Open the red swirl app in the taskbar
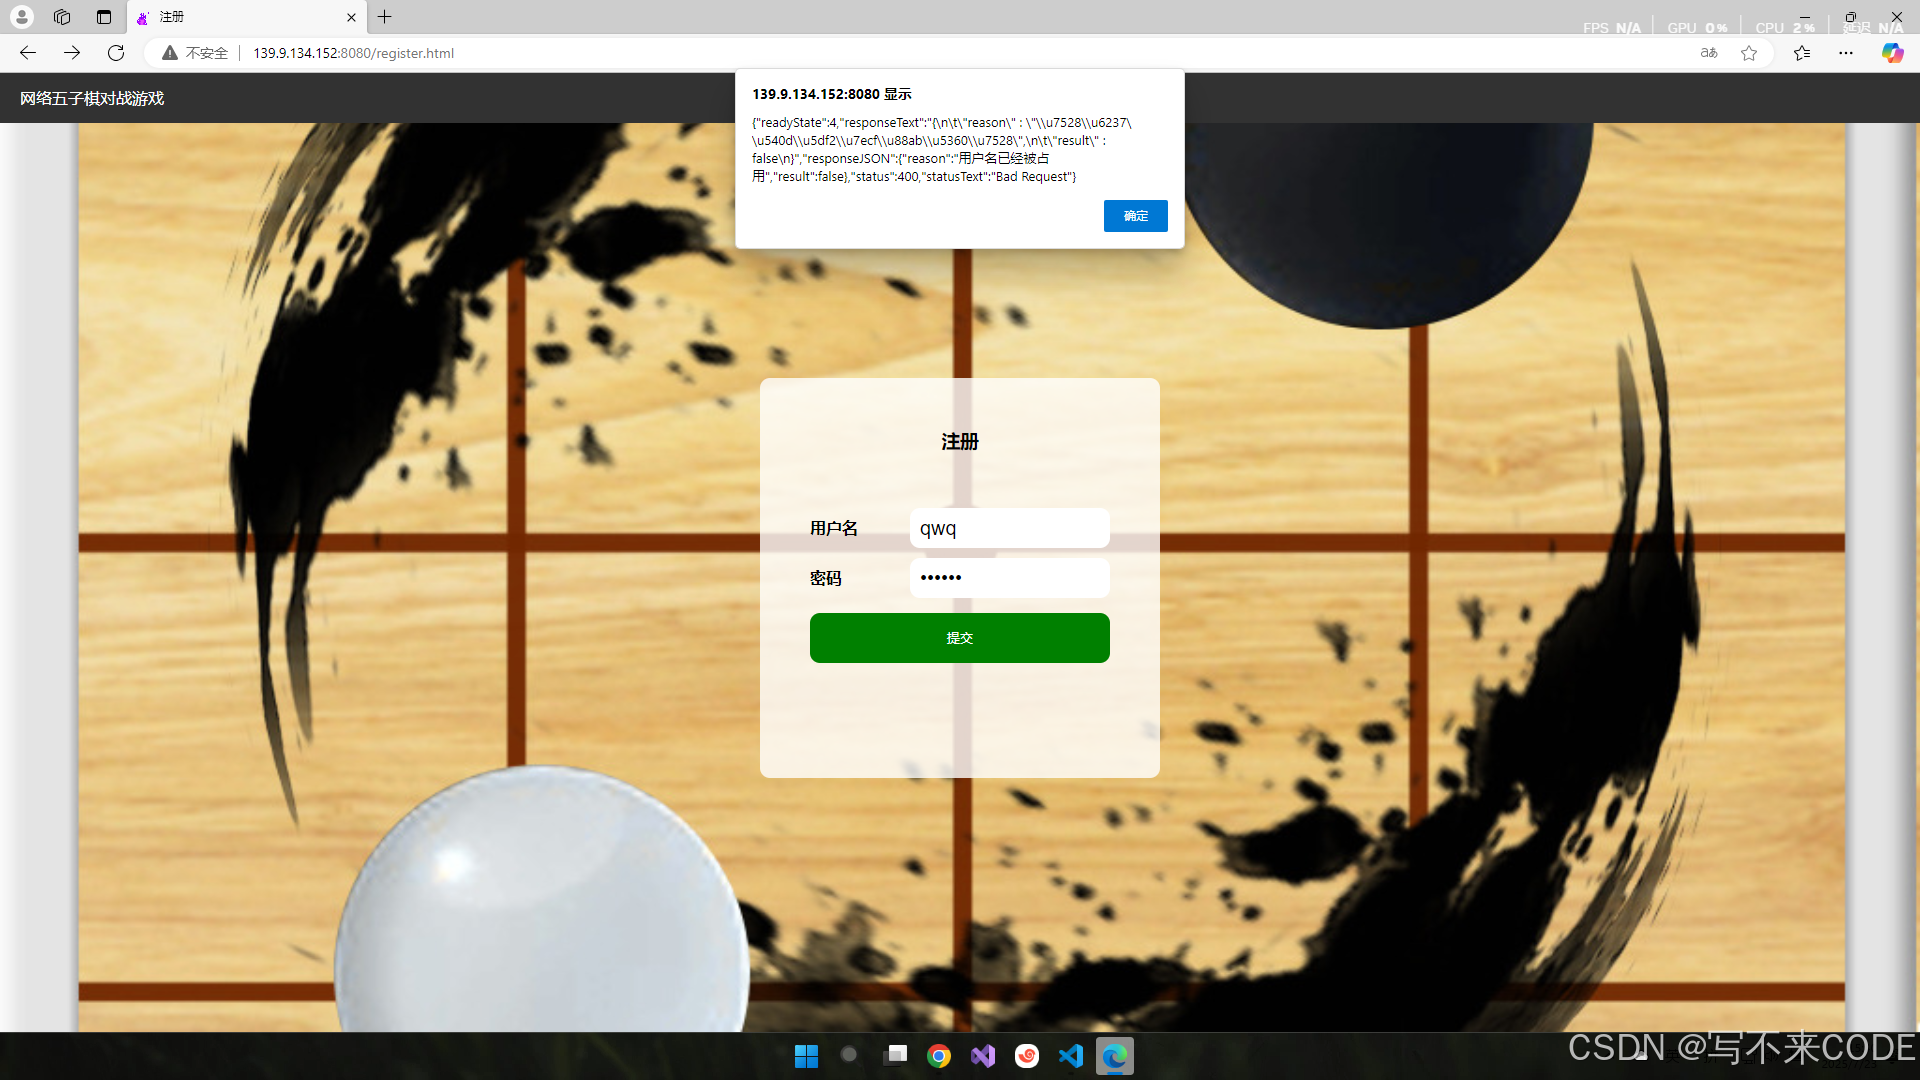The image size is (1920, 1080). (1027, 1056)
